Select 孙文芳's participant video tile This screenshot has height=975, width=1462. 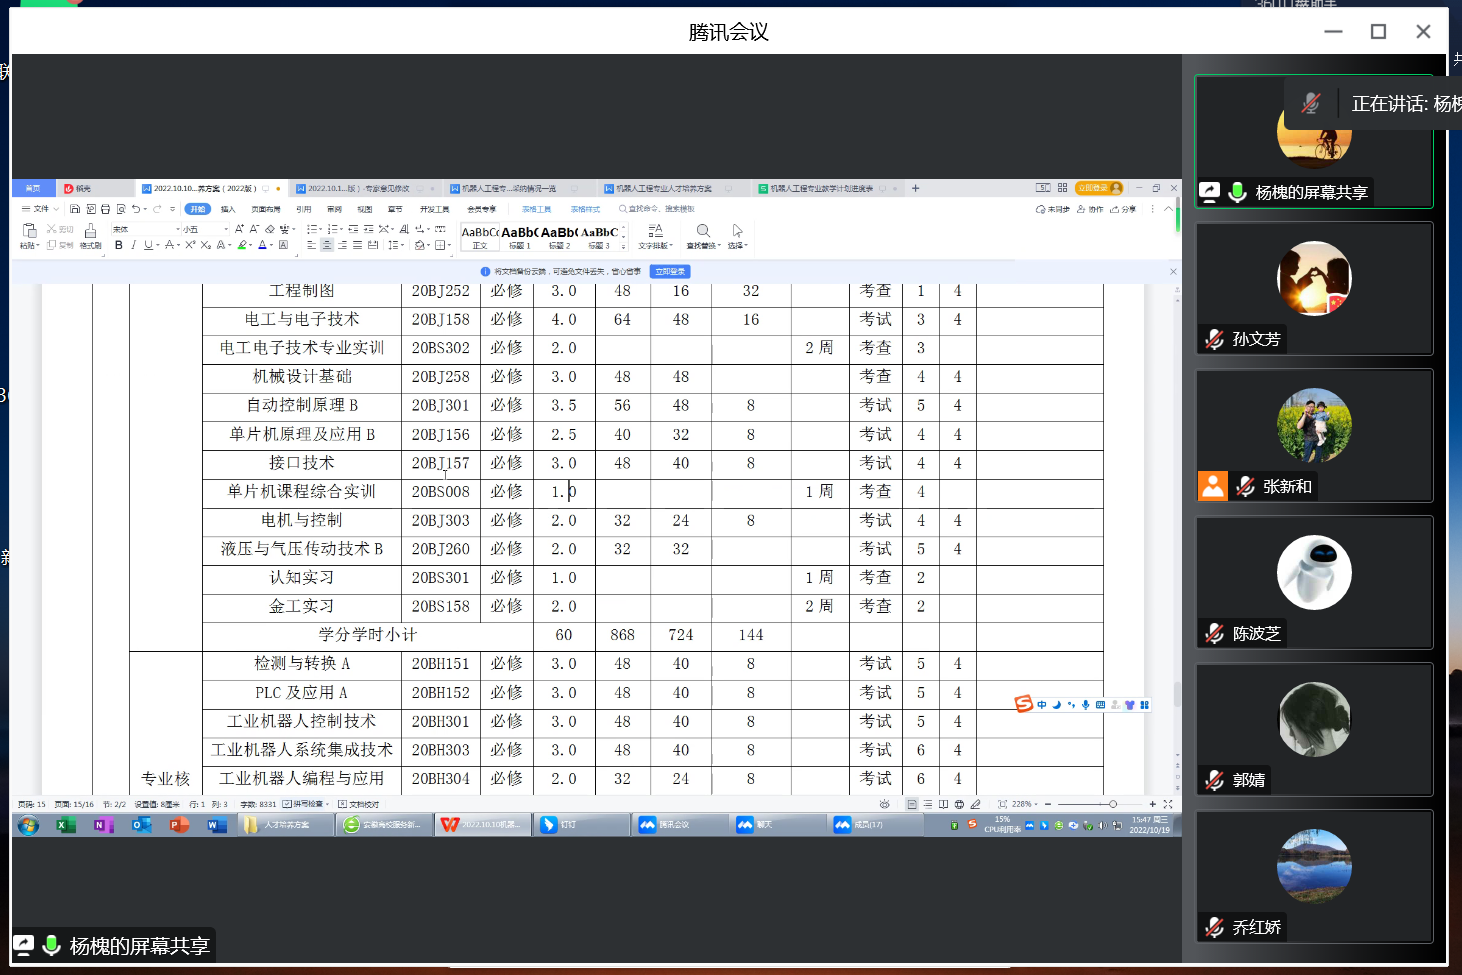pyautogui.click(x=1314, y=288)
